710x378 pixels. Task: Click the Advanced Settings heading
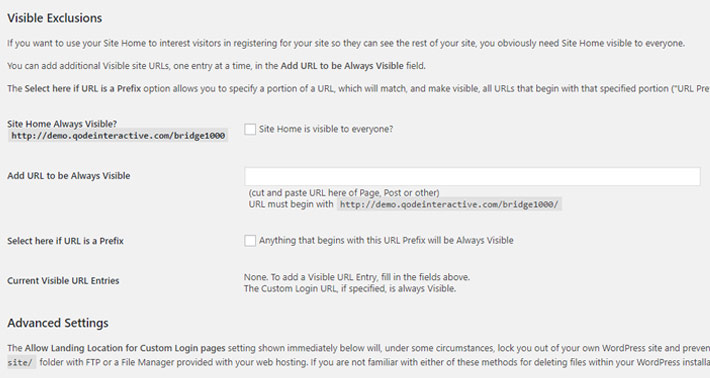(58, 323)
